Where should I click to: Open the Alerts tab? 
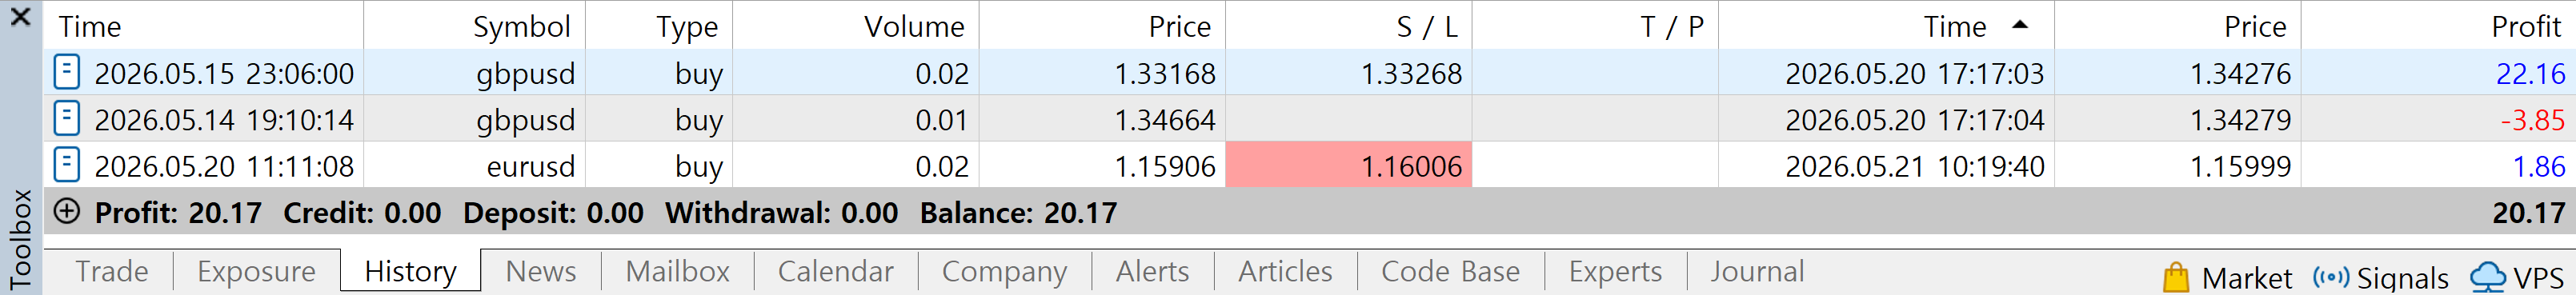point(1152,271)
